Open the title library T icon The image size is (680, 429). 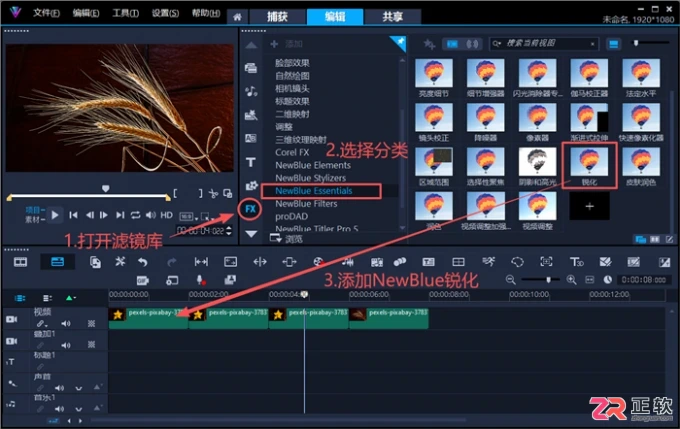pyautogui.click(x=251, y=162)
